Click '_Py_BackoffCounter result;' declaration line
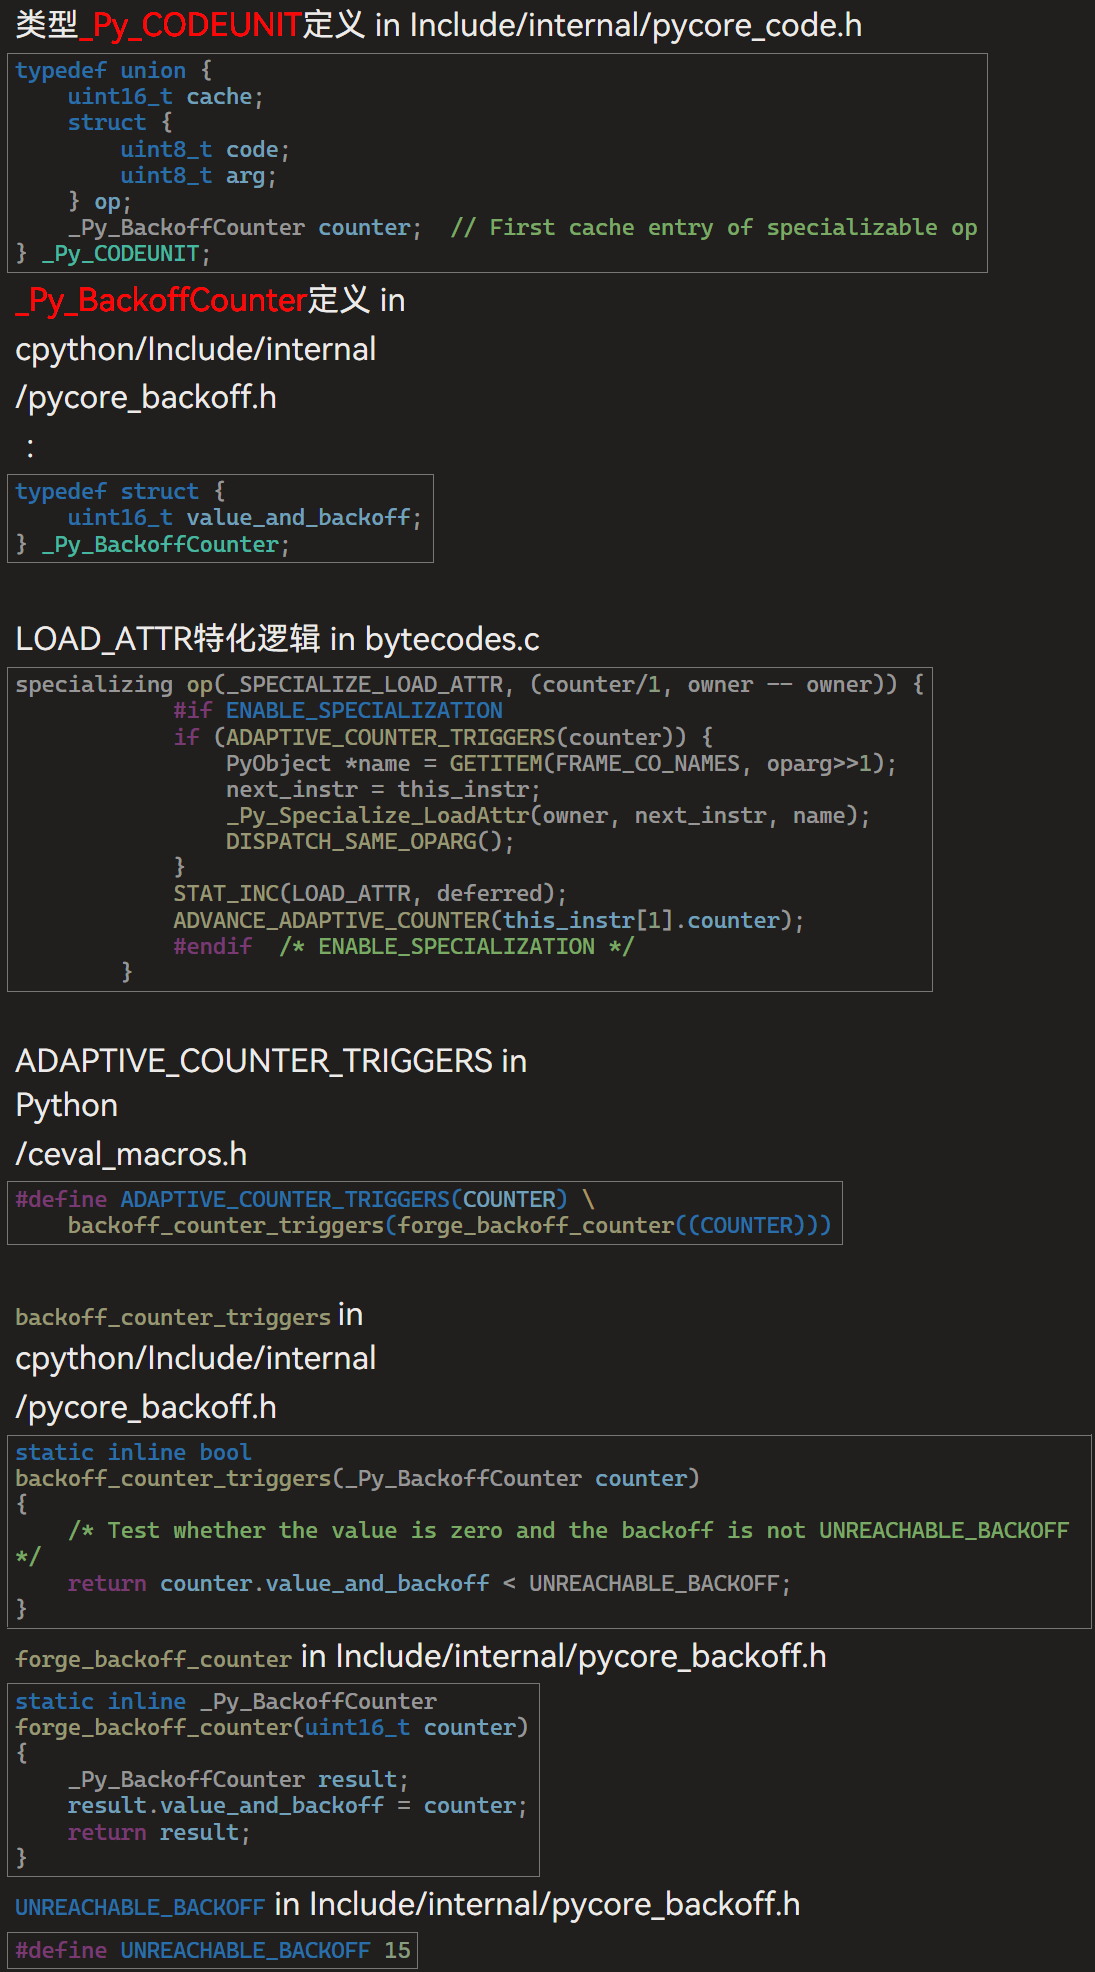This screenshot has height=1972, width=1095. coord(238,1780)
